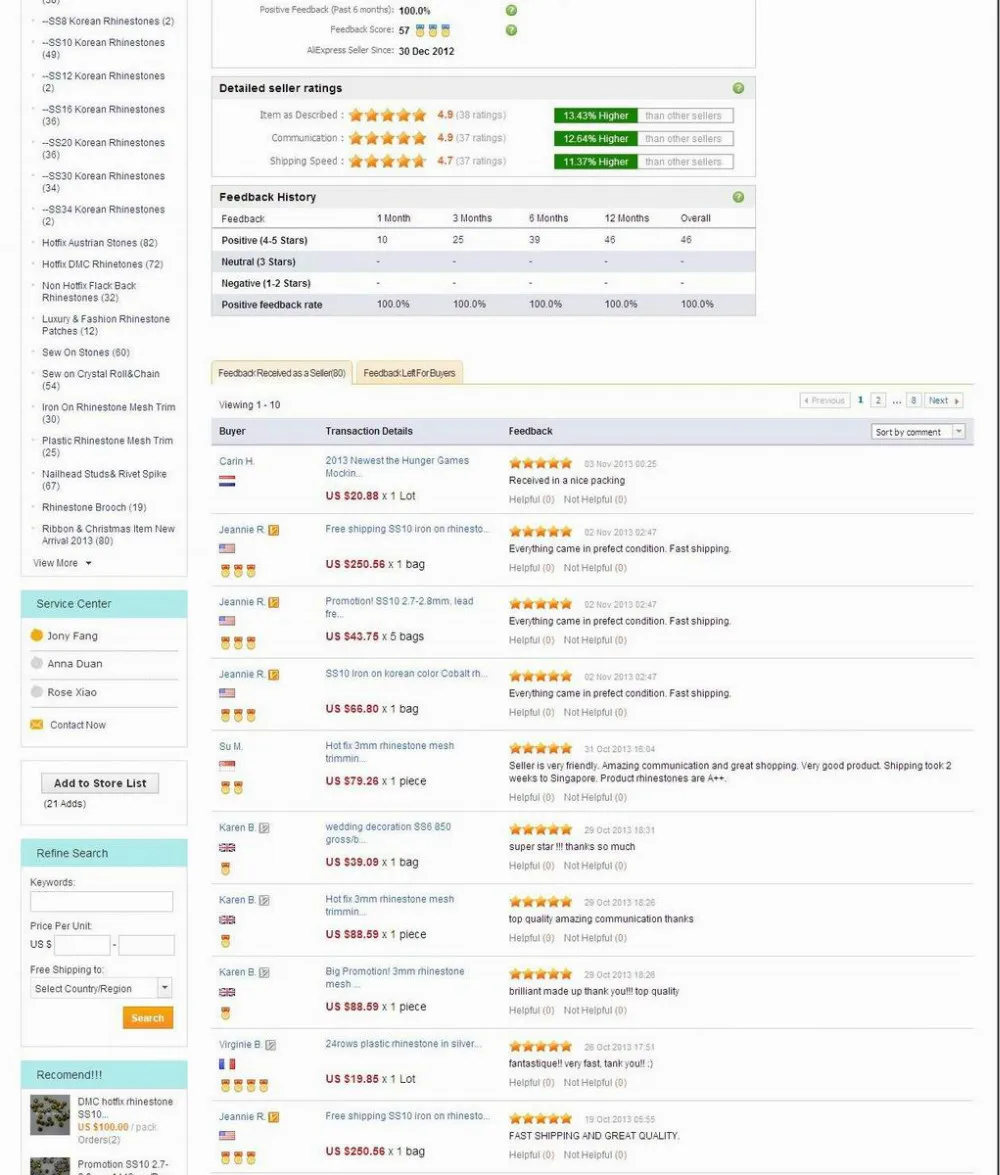Click Item as Described star rating
Image resolution: width=1000 pixels, height=1175 pixels.
pos(388,115)
